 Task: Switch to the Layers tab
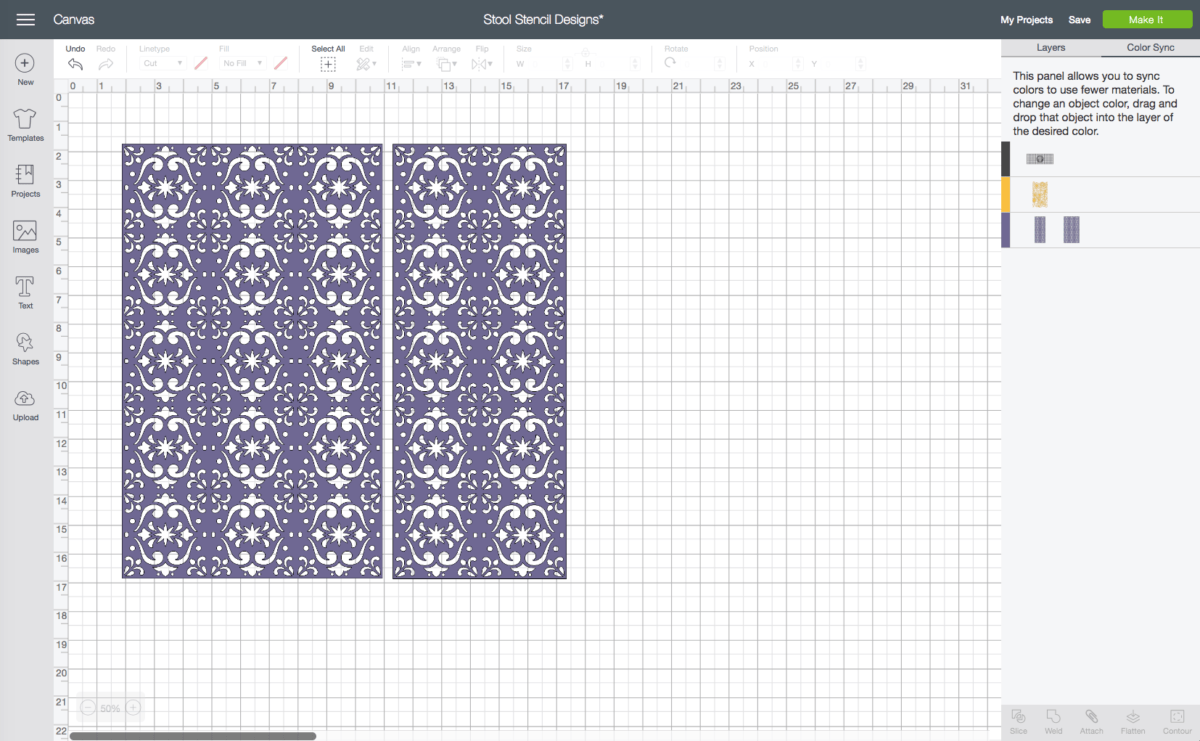1050,48
